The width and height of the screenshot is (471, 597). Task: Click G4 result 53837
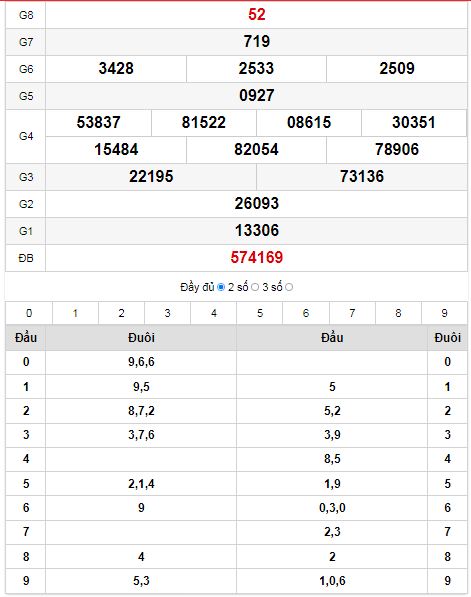[x=99, y=123]
